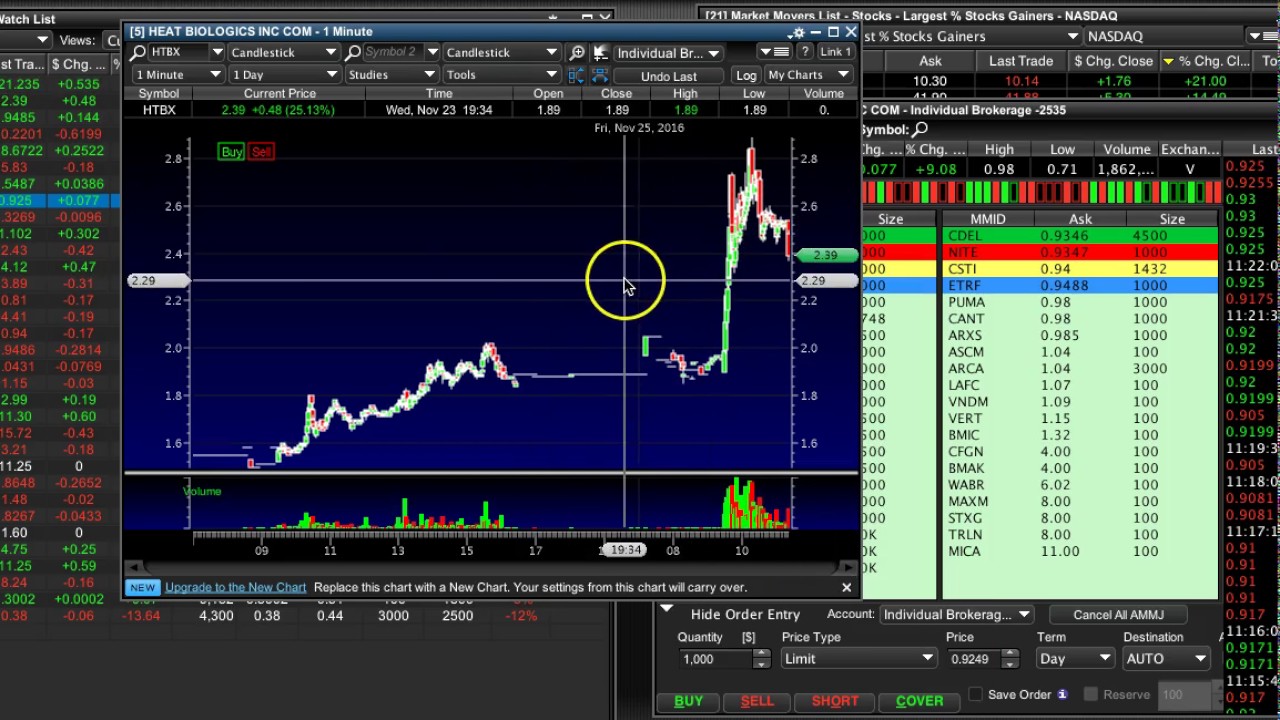Open the Tools dropdown
This screenshot has width=1280, height=720.
point(501,75)
